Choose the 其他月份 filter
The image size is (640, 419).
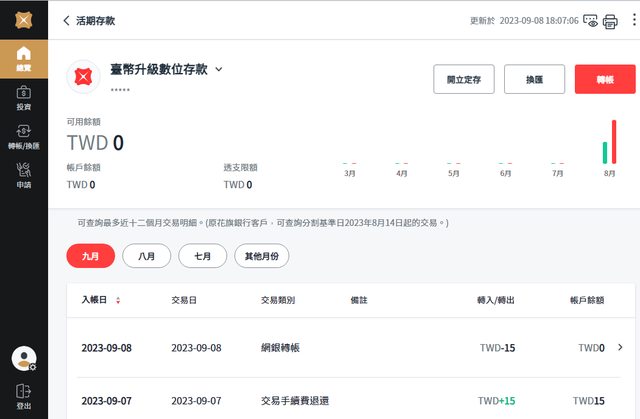(x=262, y=256)
